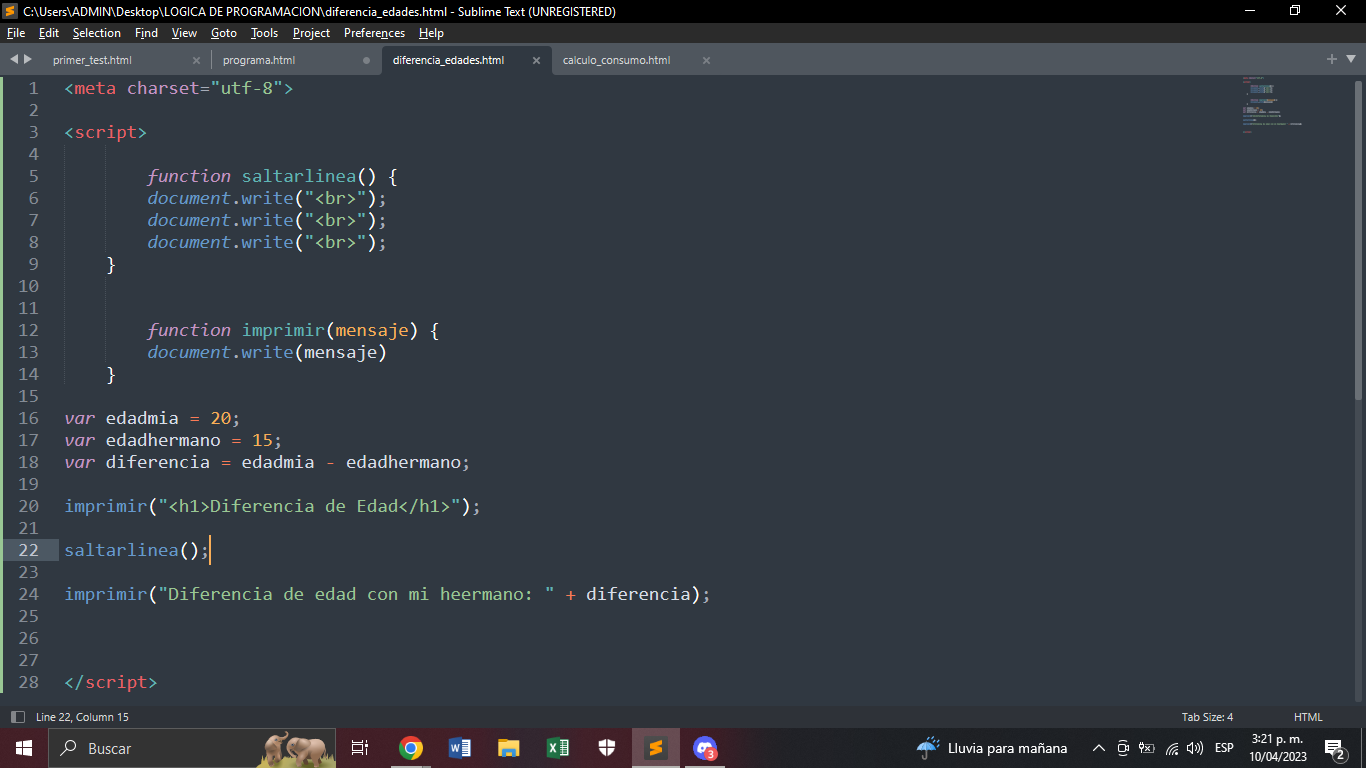Switch to the calculo_consumo.html tab
The width and height of the screenshot is (1366, 768).
(616, 60)
